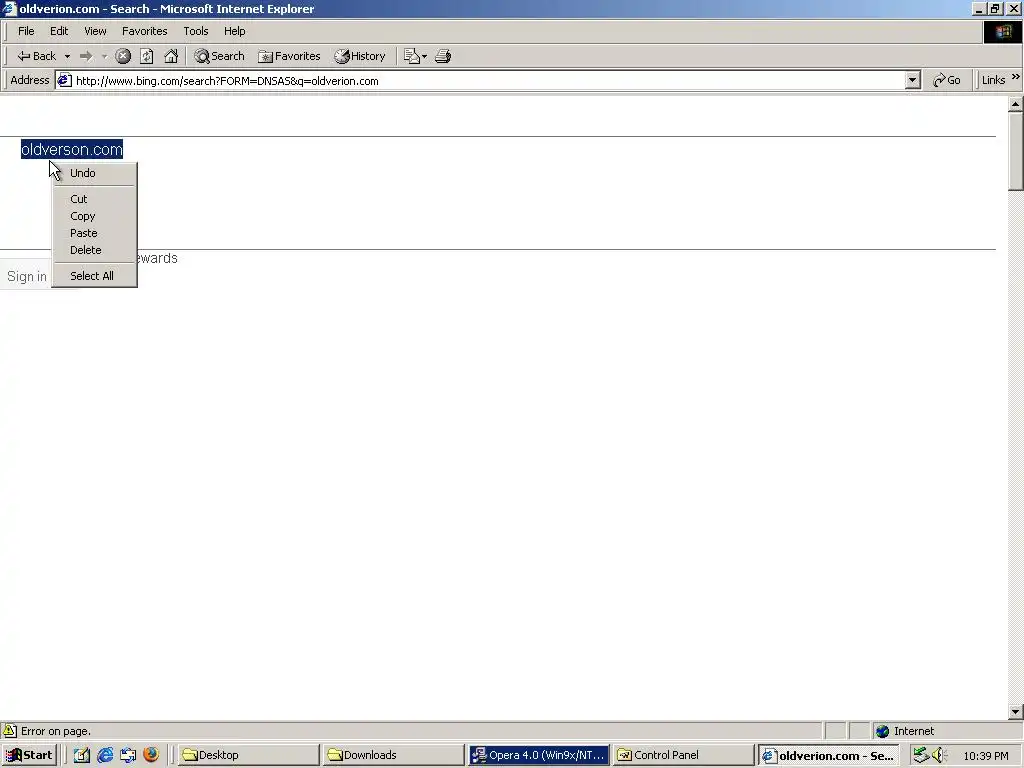Screen dimensions: 1024x768
Task: Click the Go button next to address bar
Action: 947,80
